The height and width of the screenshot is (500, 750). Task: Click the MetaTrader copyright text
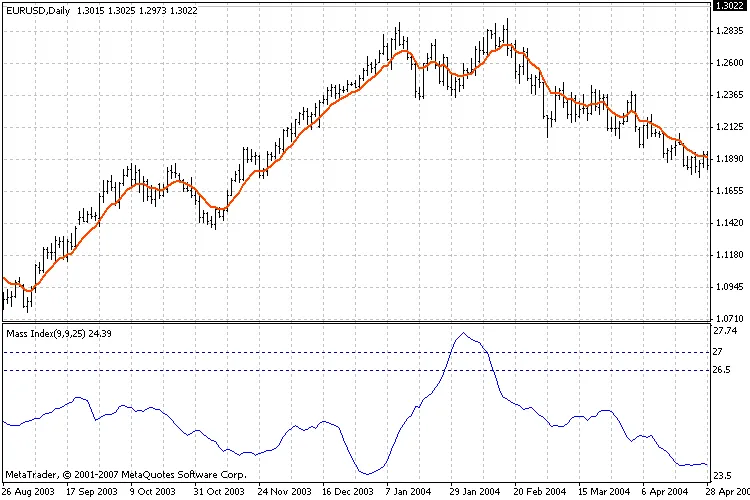(x=126, y=473)
